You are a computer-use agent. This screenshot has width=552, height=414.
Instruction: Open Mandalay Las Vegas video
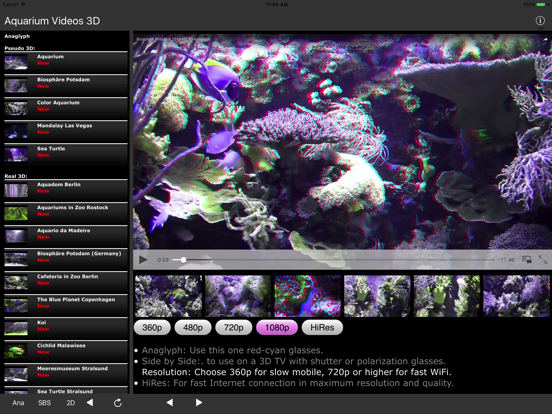click(66, 132)
